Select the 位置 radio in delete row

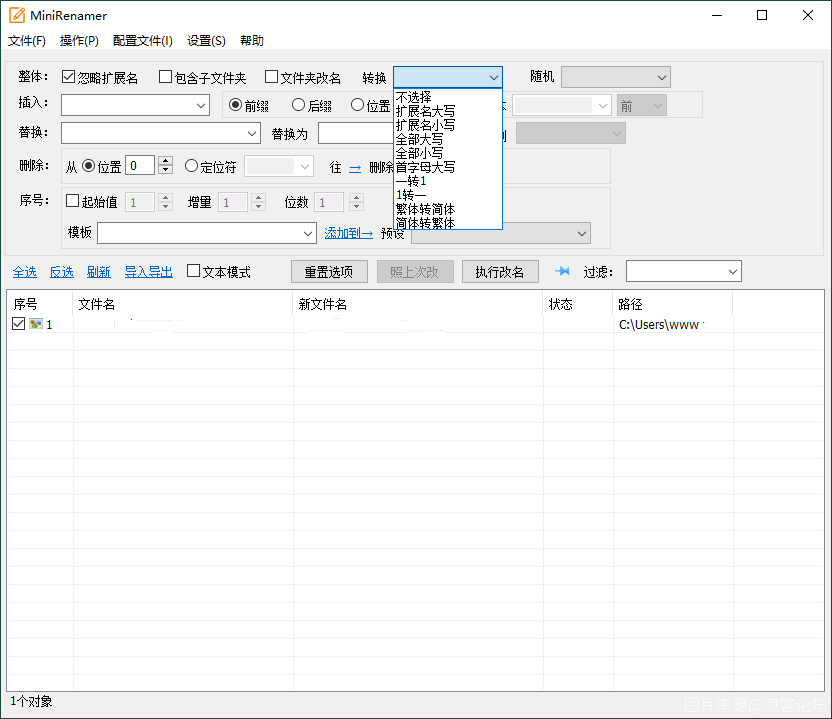(x=89, y=166)
